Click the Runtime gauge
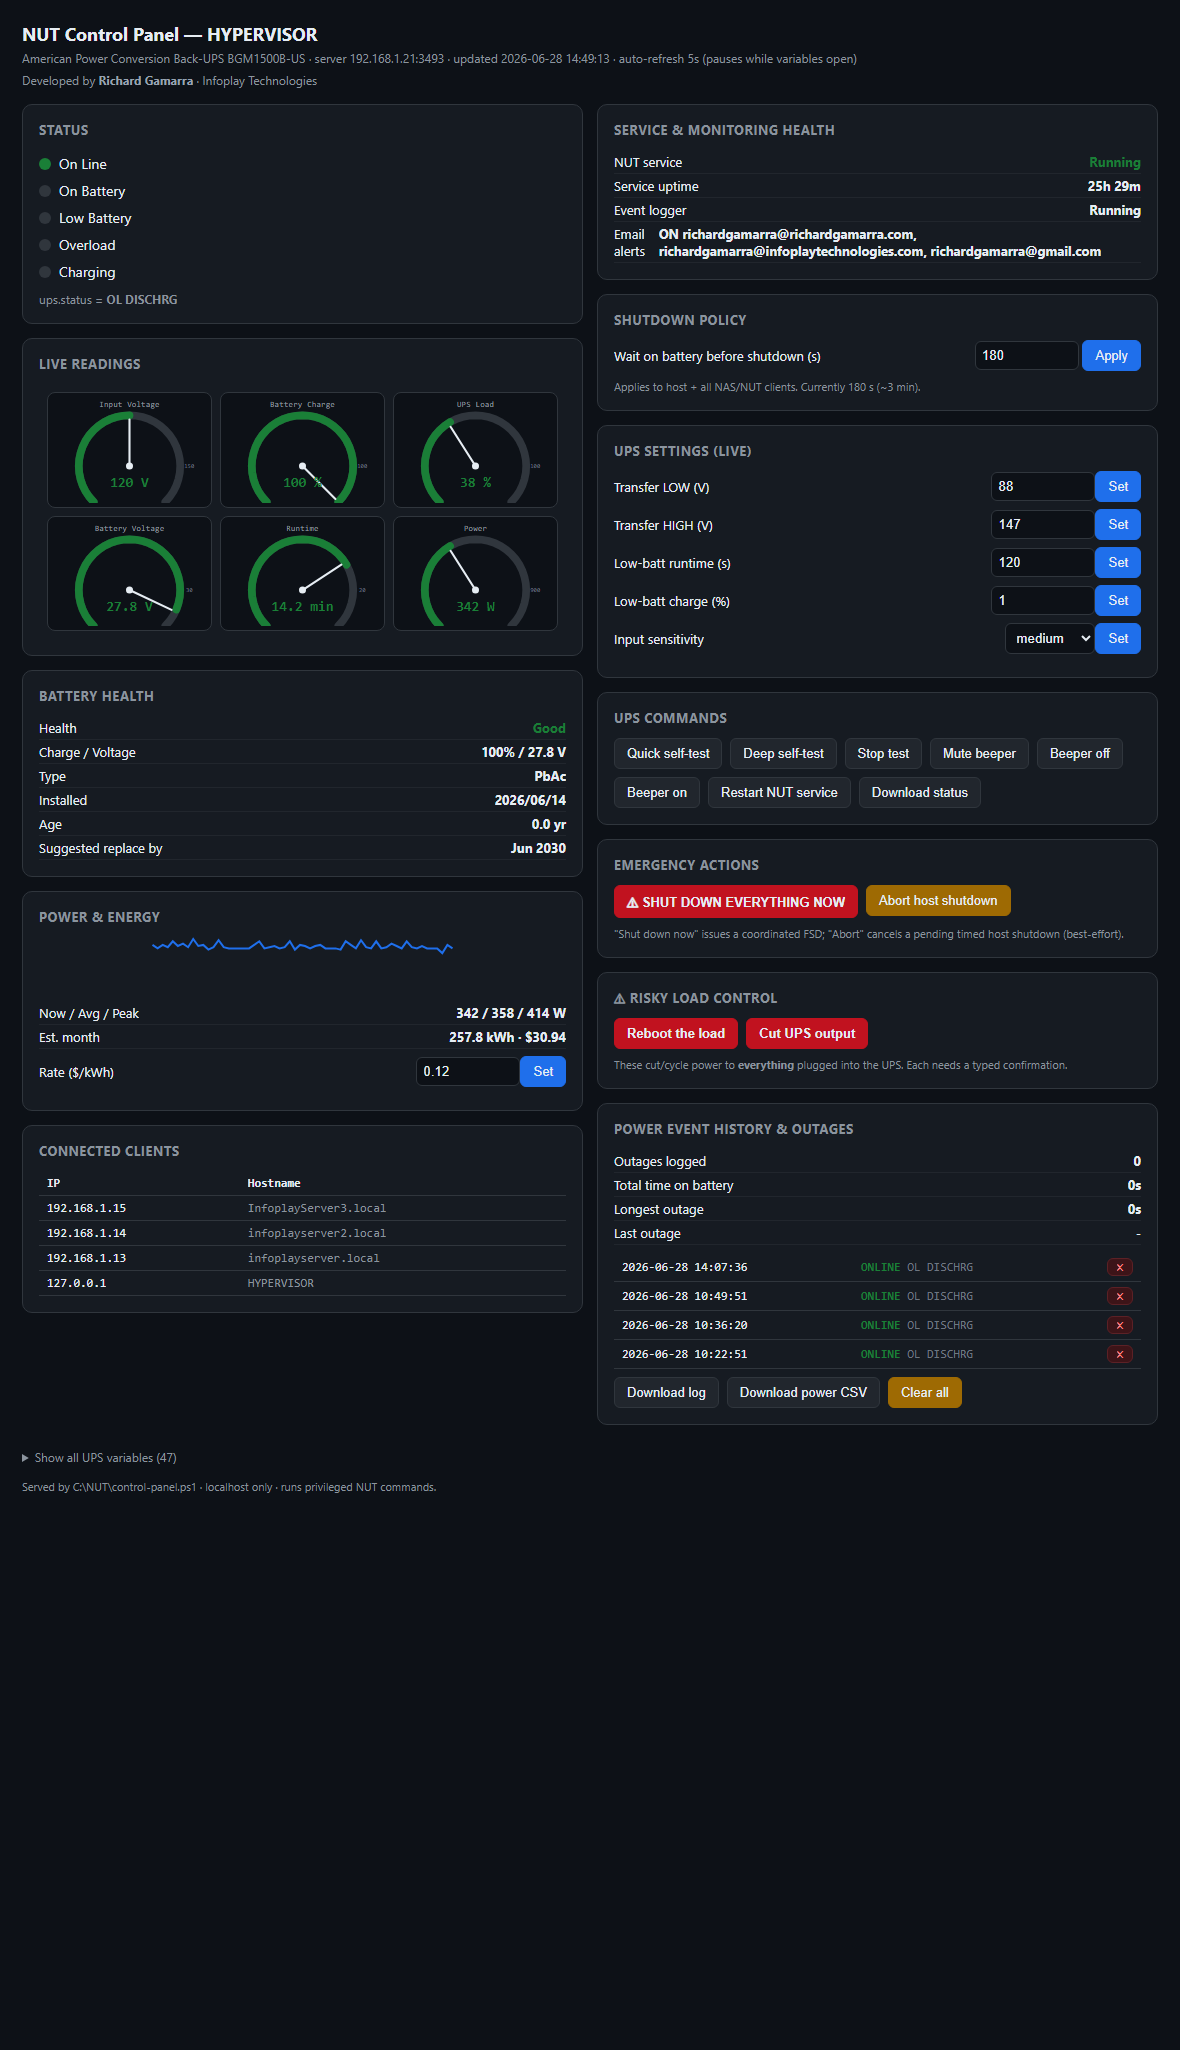1180x2050 pixels. 302,574
